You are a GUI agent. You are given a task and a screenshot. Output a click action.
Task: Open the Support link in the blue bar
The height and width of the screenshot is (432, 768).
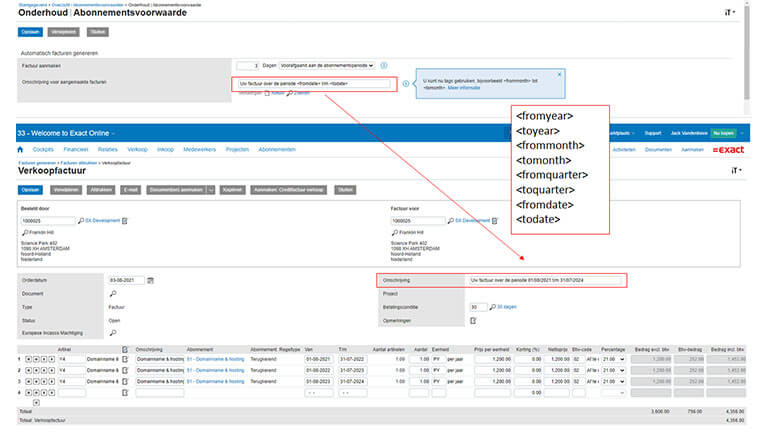coord(653,133)
